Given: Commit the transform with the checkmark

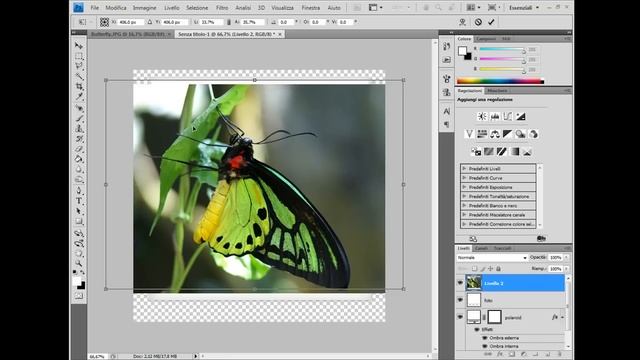Looking at the screenshot, I should pos(491,22).
